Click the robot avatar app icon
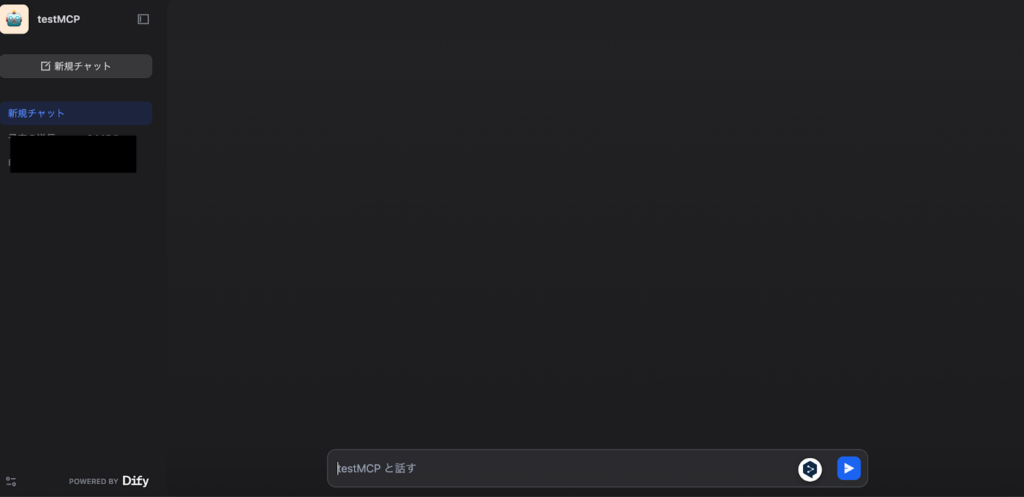Image resolution: width=1024 pixels, height=497 pixels. click(14, 19)
